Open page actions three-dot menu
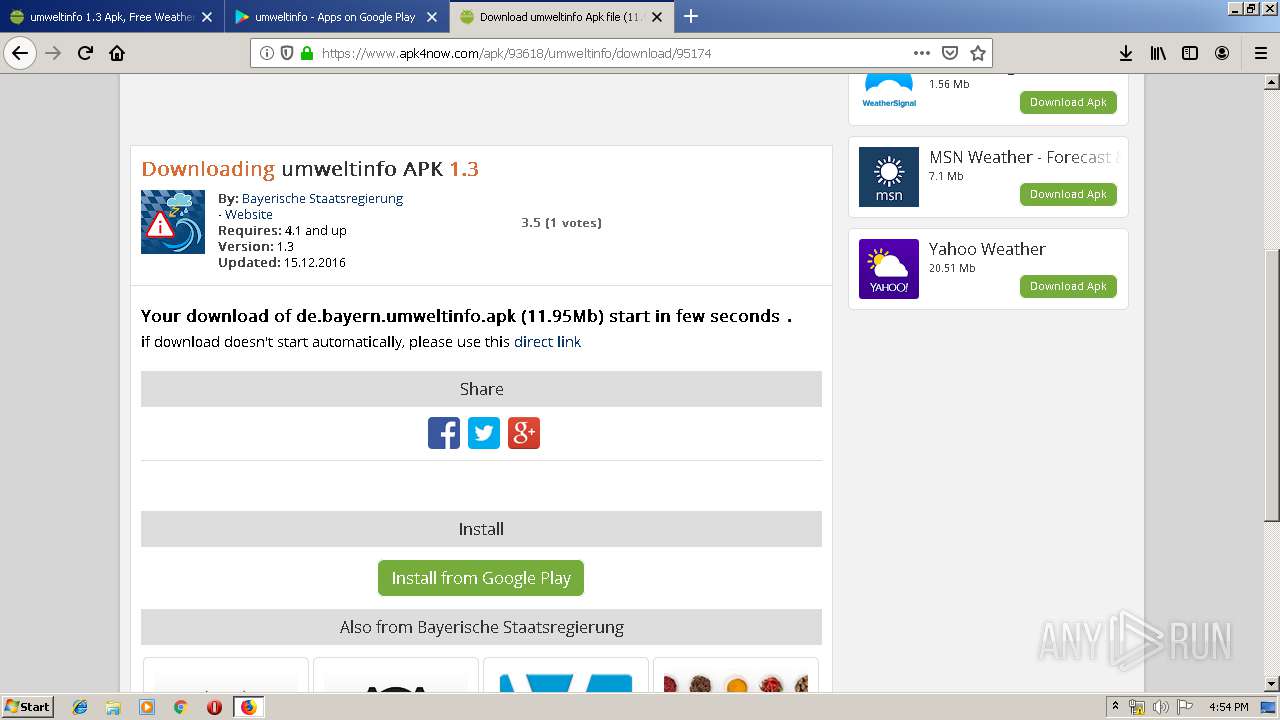1280x720 pixels. 922,53
